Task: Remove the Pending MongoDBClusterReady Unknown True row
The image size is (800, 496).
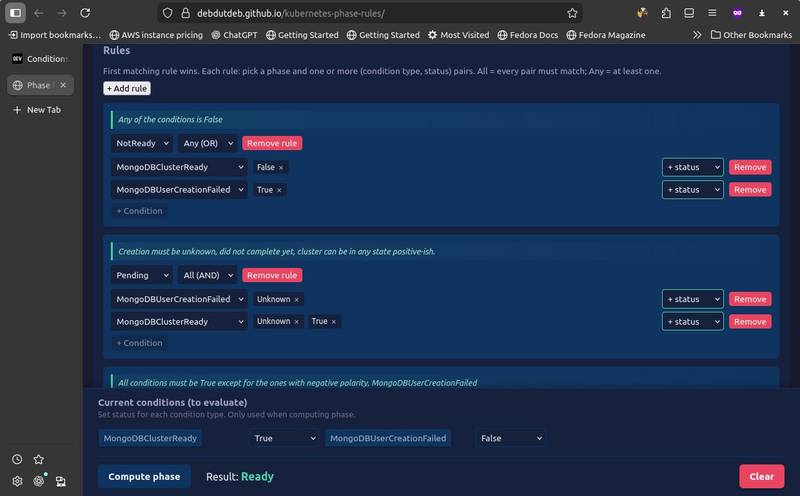Action: pos(750,322)
